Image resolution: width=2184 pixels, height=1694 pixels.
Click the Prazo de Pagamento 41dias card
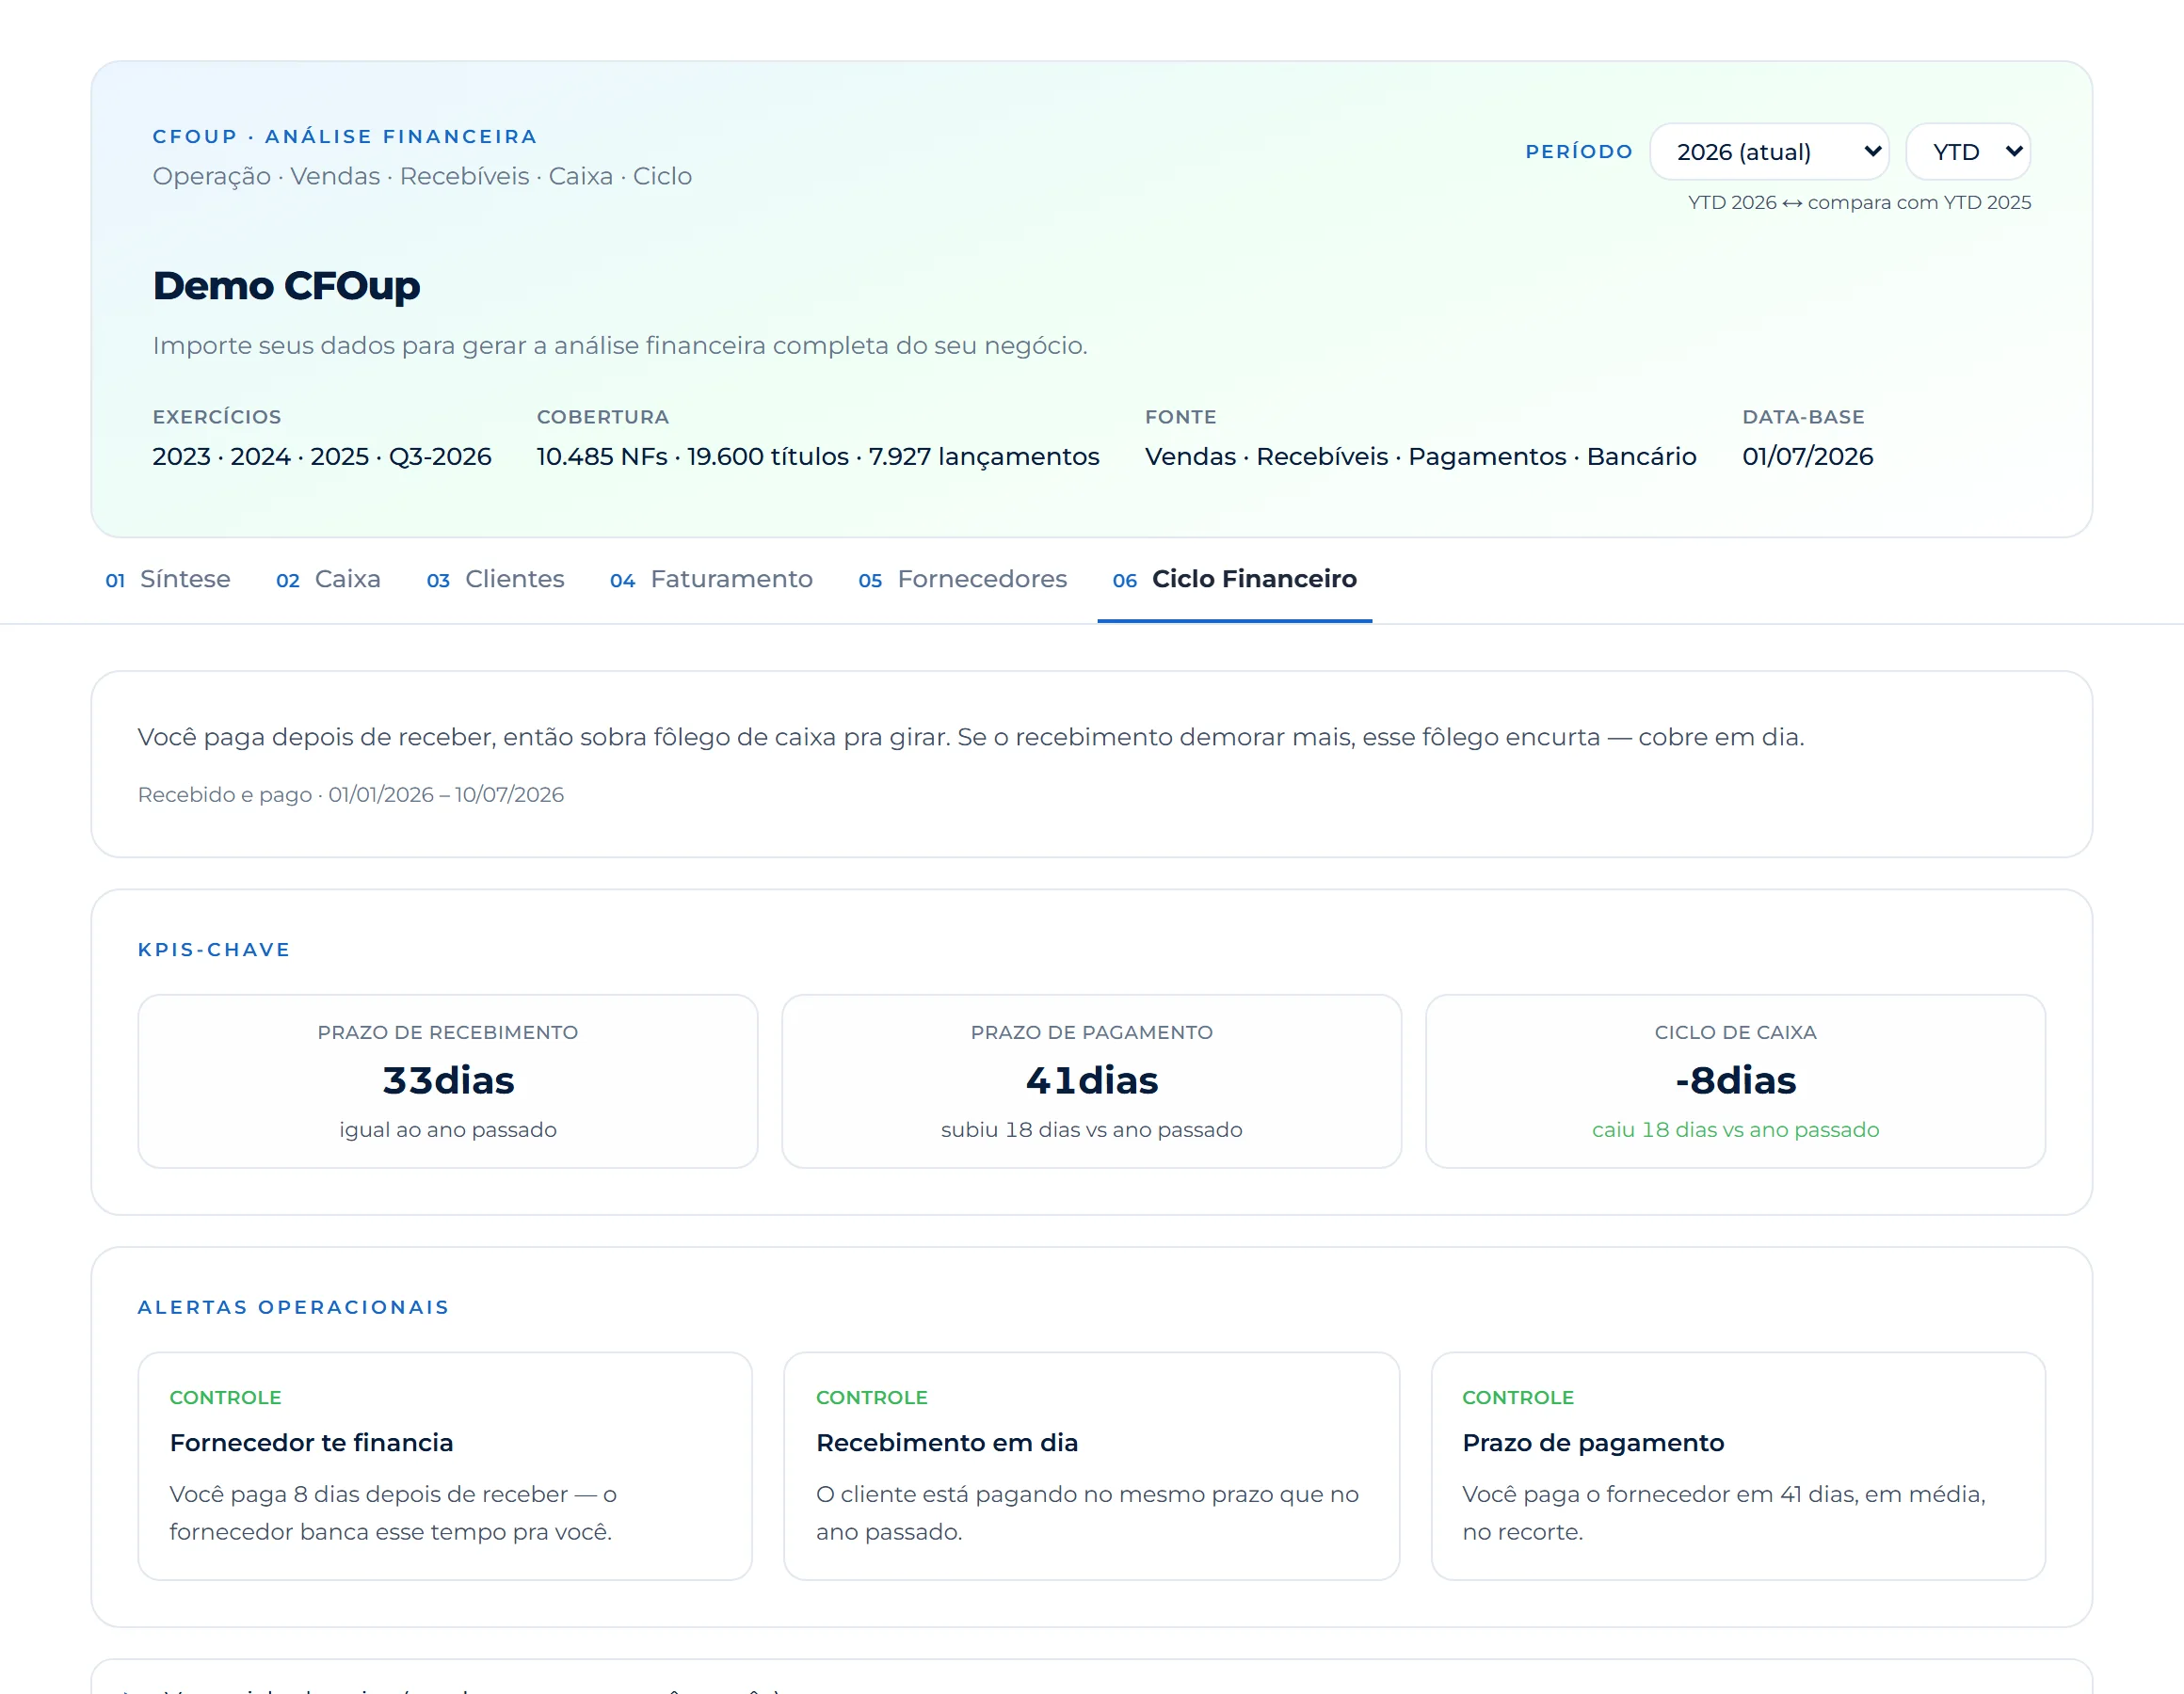[x=1091, y=1081]
